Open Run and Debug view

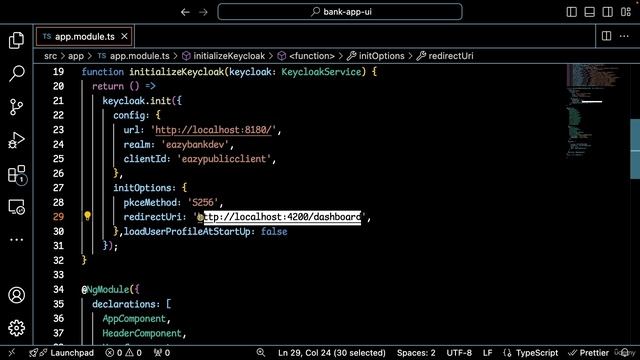16,140
